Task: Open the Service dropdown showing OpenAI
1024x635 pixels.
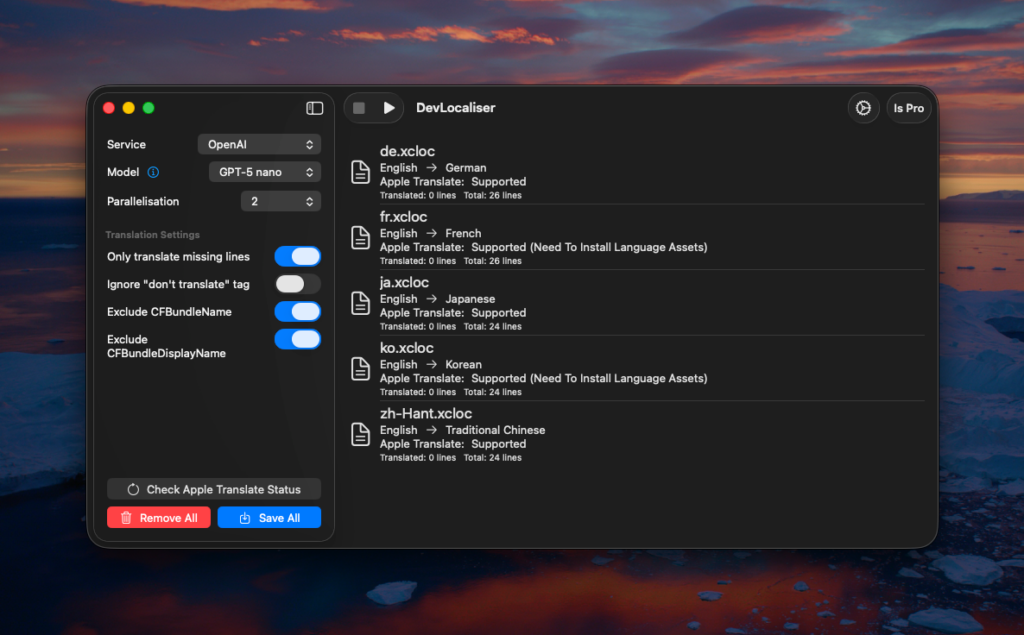Action: coord(259,145)
